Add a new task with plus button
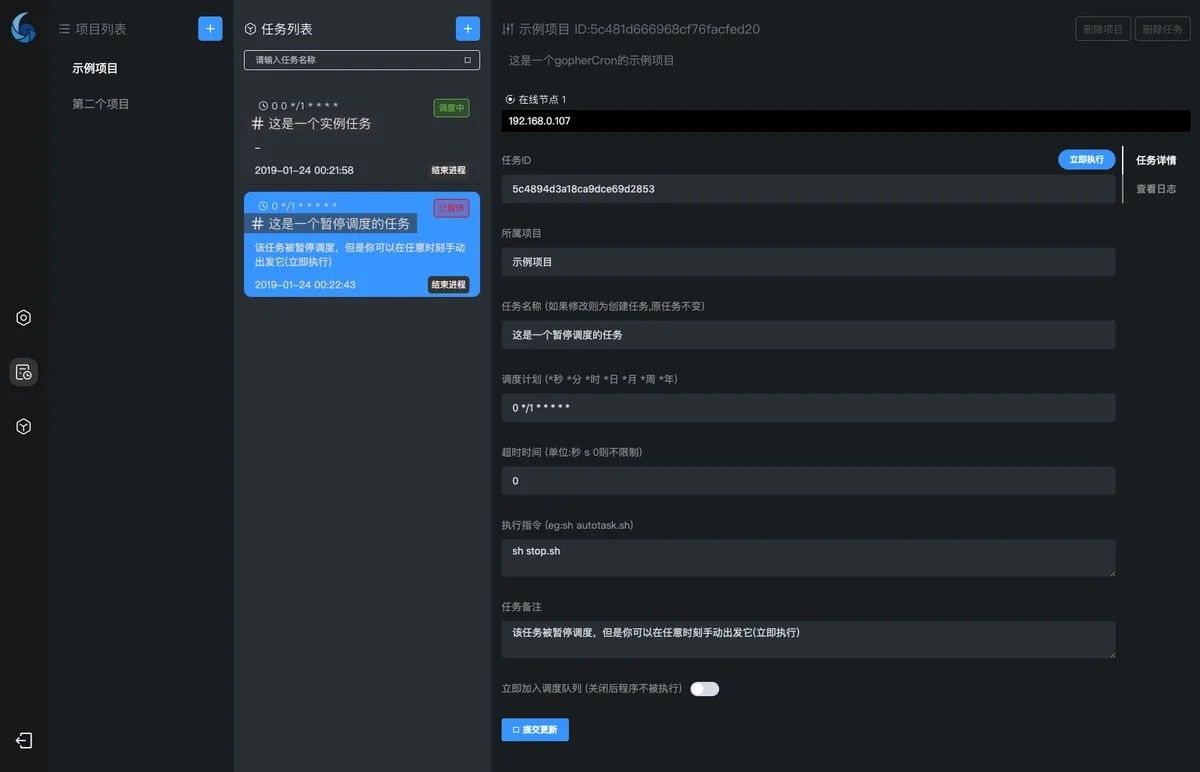Image resolution: width=1200 pixels, height=772 pixels. [x=468, y=29]
